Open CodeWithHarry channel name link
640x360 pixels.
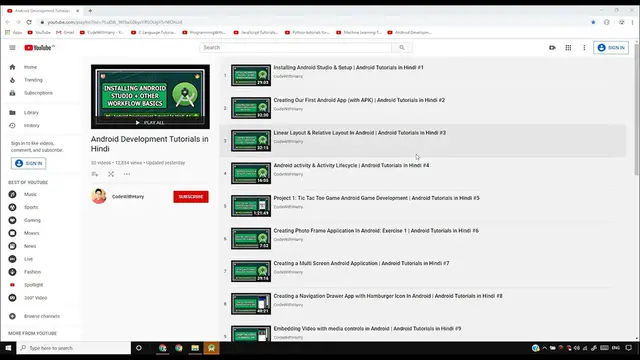click(128, 197)
